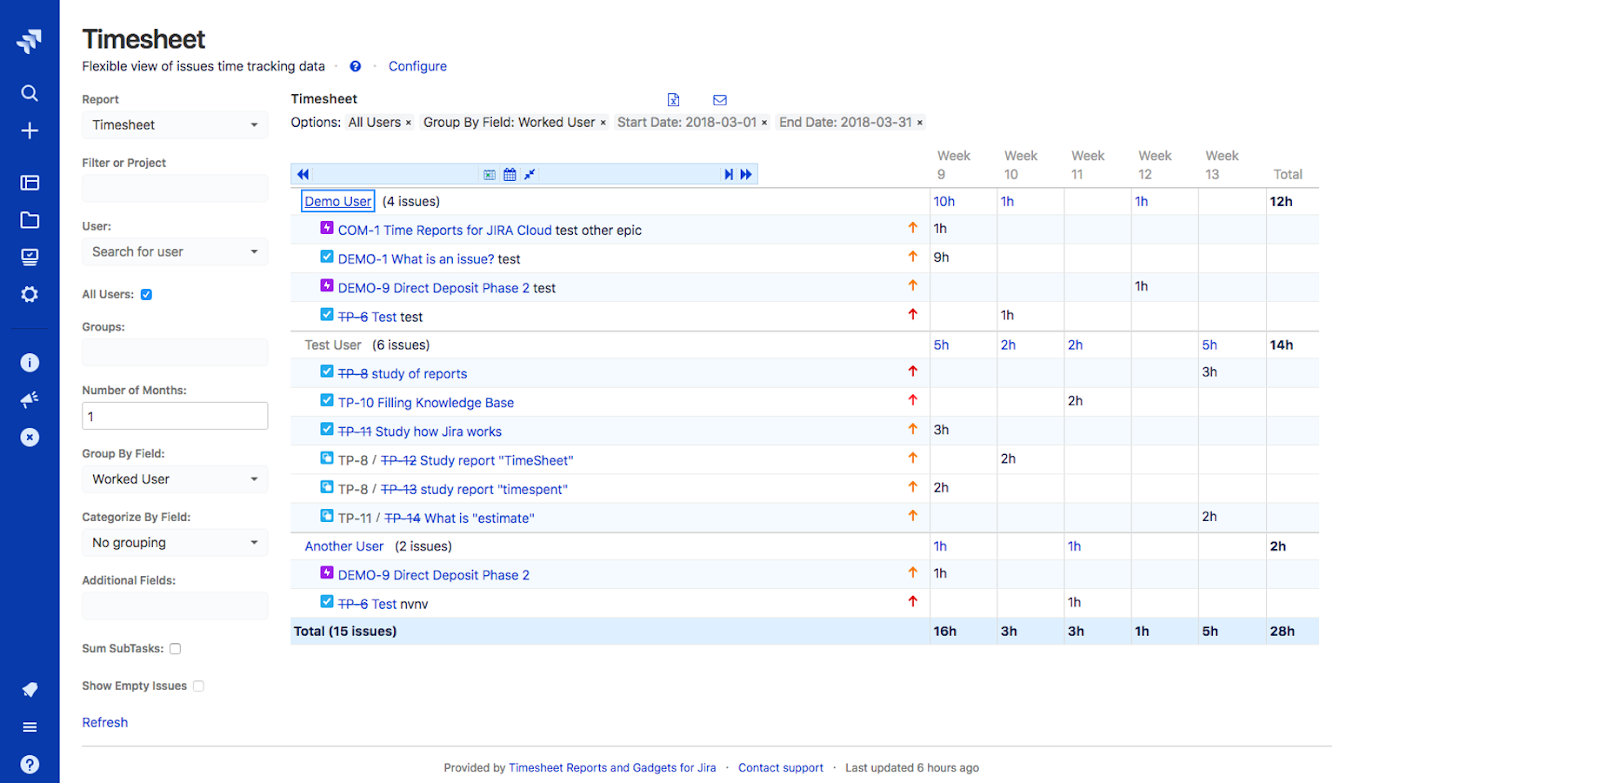Open the Report dropdown set to Timesheet
Image resolution: width=1600 pixels, height=783 pixels.
(x=175, y=125)
